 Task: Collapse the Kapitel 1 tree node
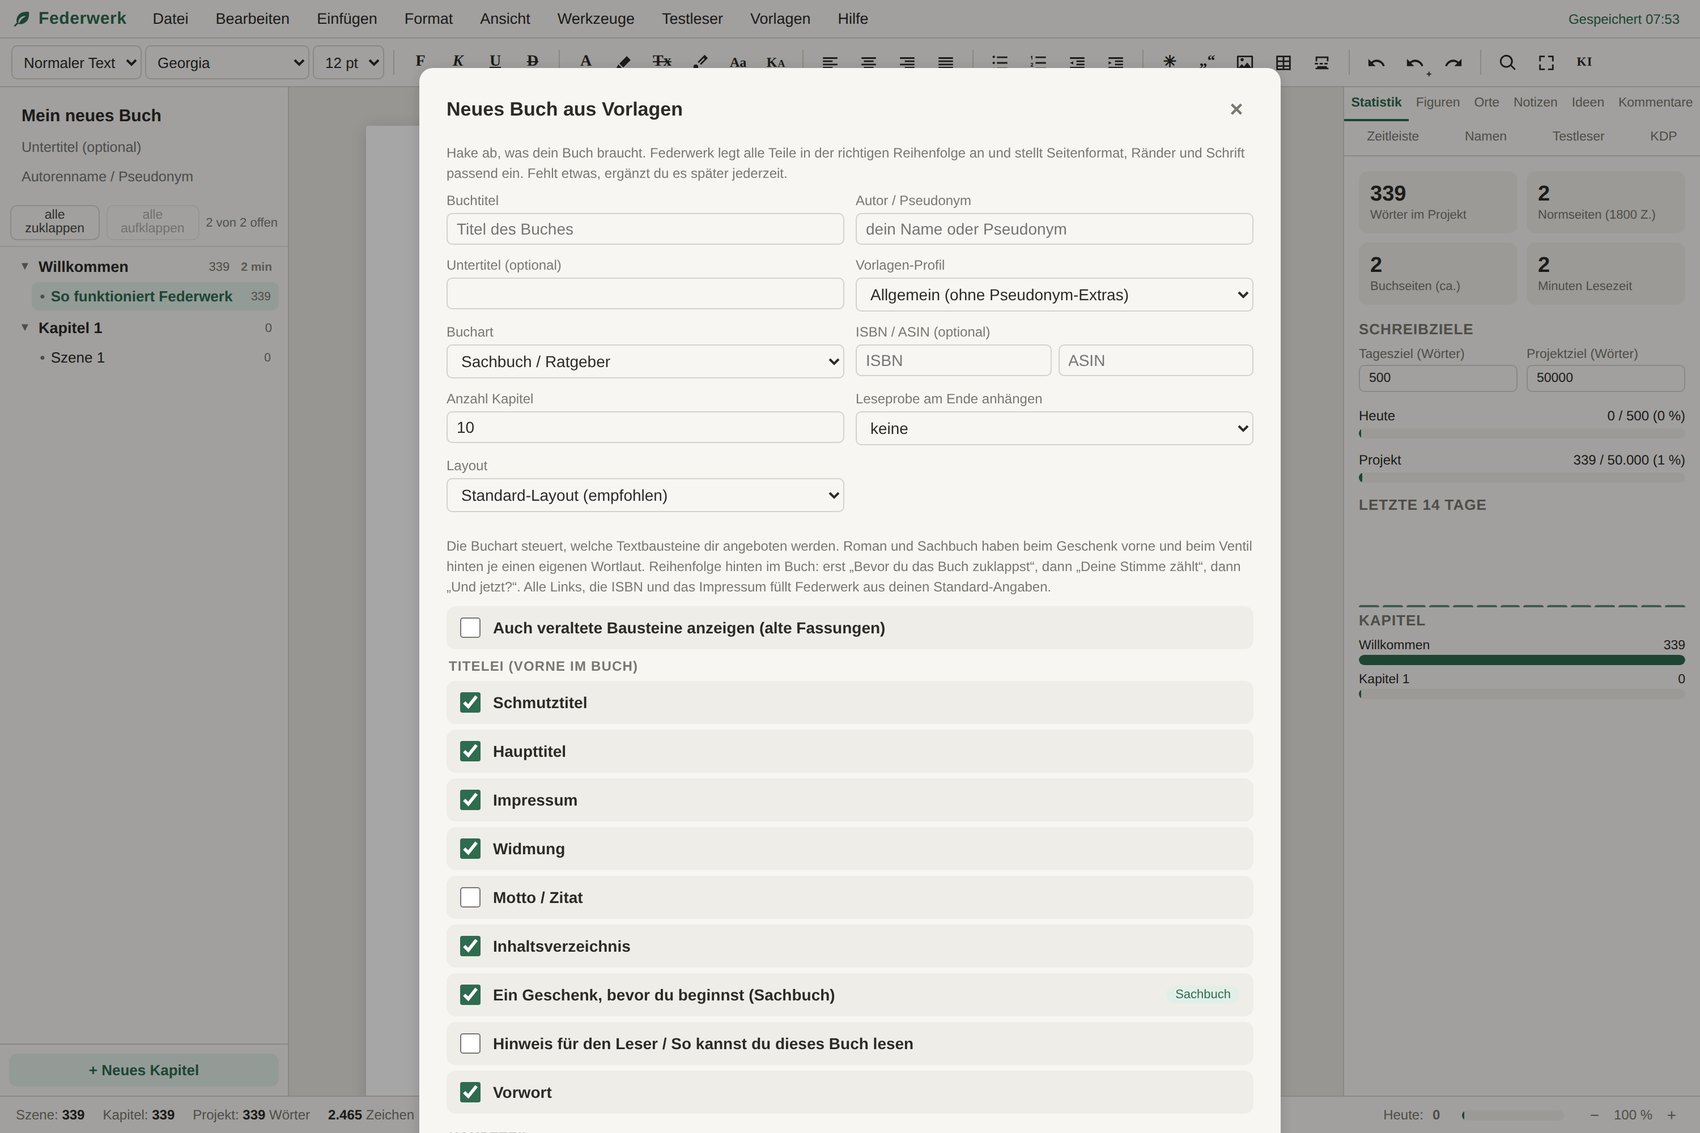[x=25, y=328]
